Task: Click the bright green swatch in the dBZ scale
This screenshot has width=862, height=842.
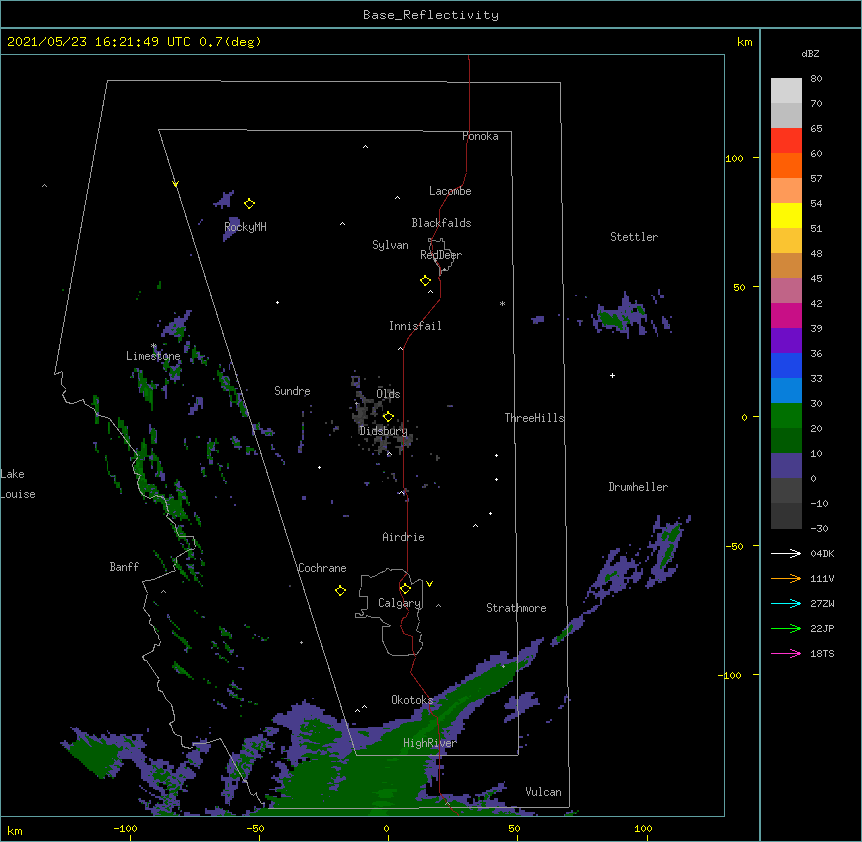Action: click(786, 416)
